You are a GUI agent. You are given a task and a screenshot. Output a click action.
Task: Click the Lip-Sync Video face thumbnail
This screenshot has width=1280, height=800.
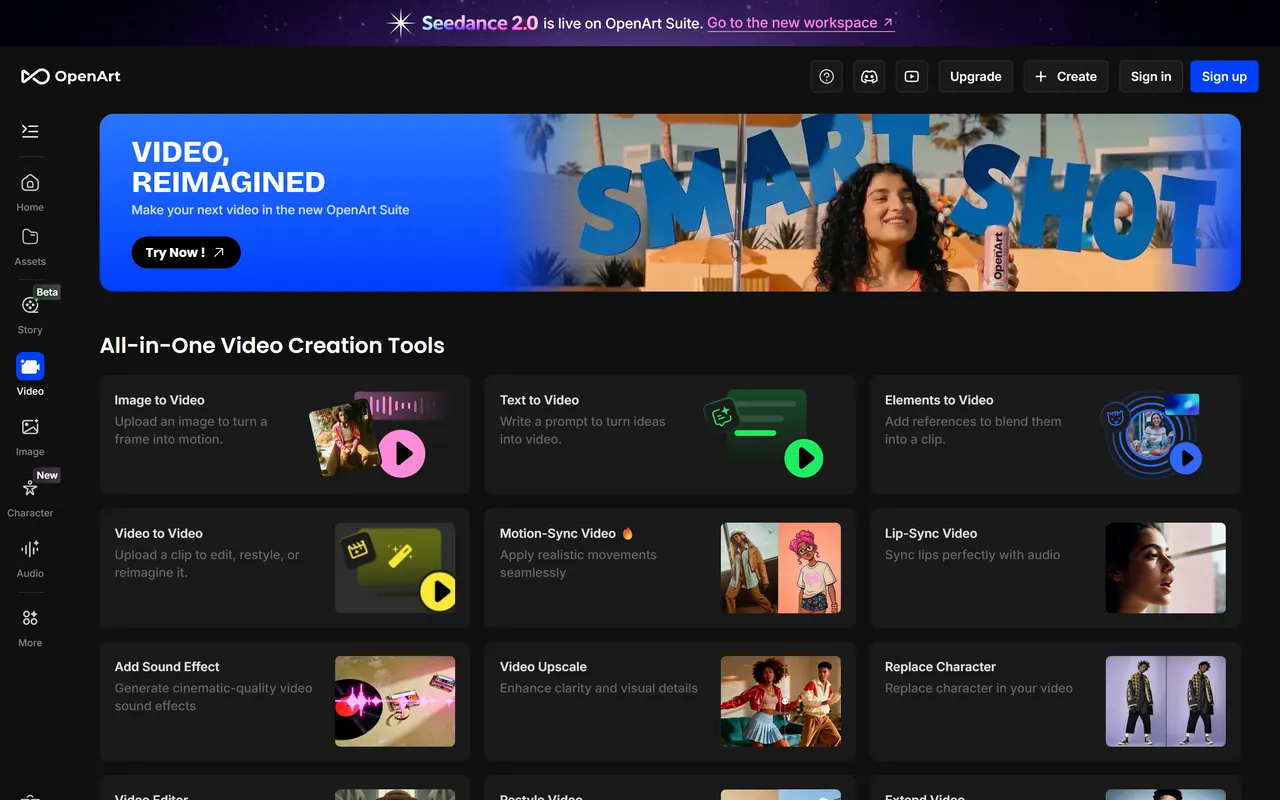1165,568
